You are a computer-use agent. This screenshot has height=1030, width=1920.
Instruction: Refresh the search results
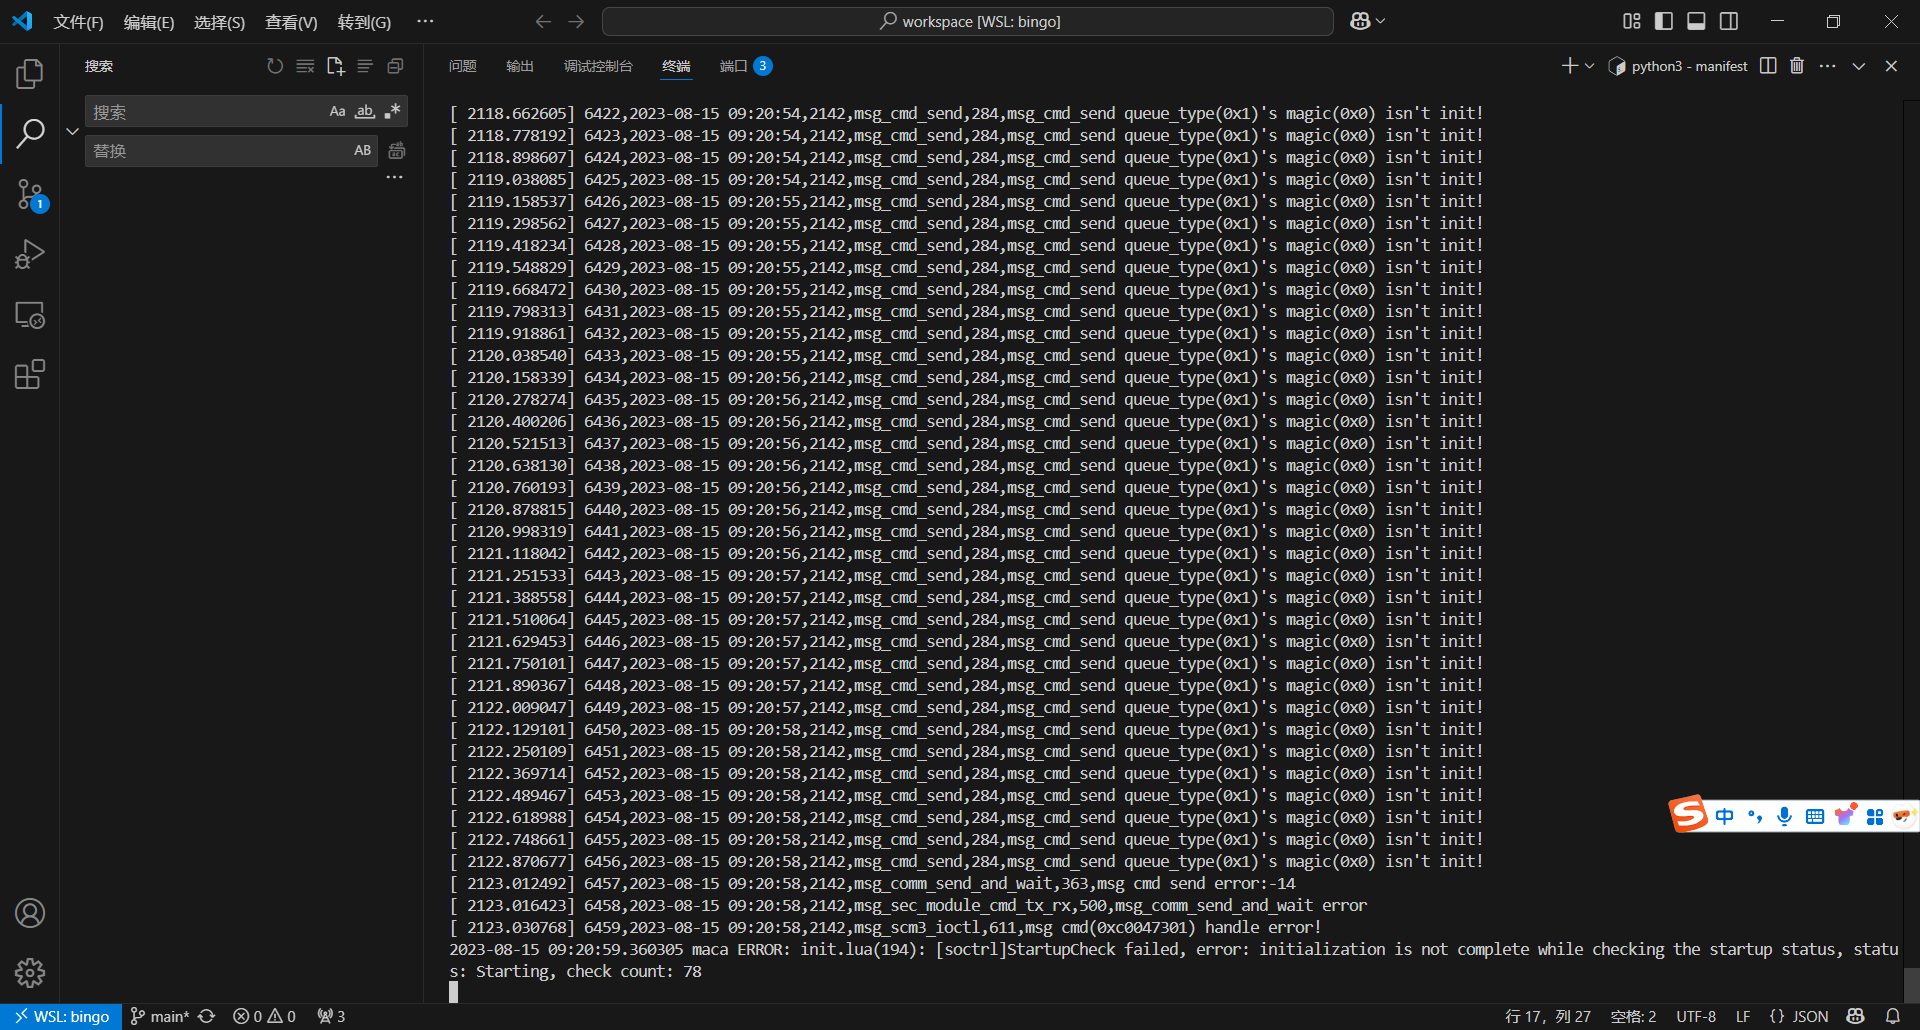coord(275,66)
